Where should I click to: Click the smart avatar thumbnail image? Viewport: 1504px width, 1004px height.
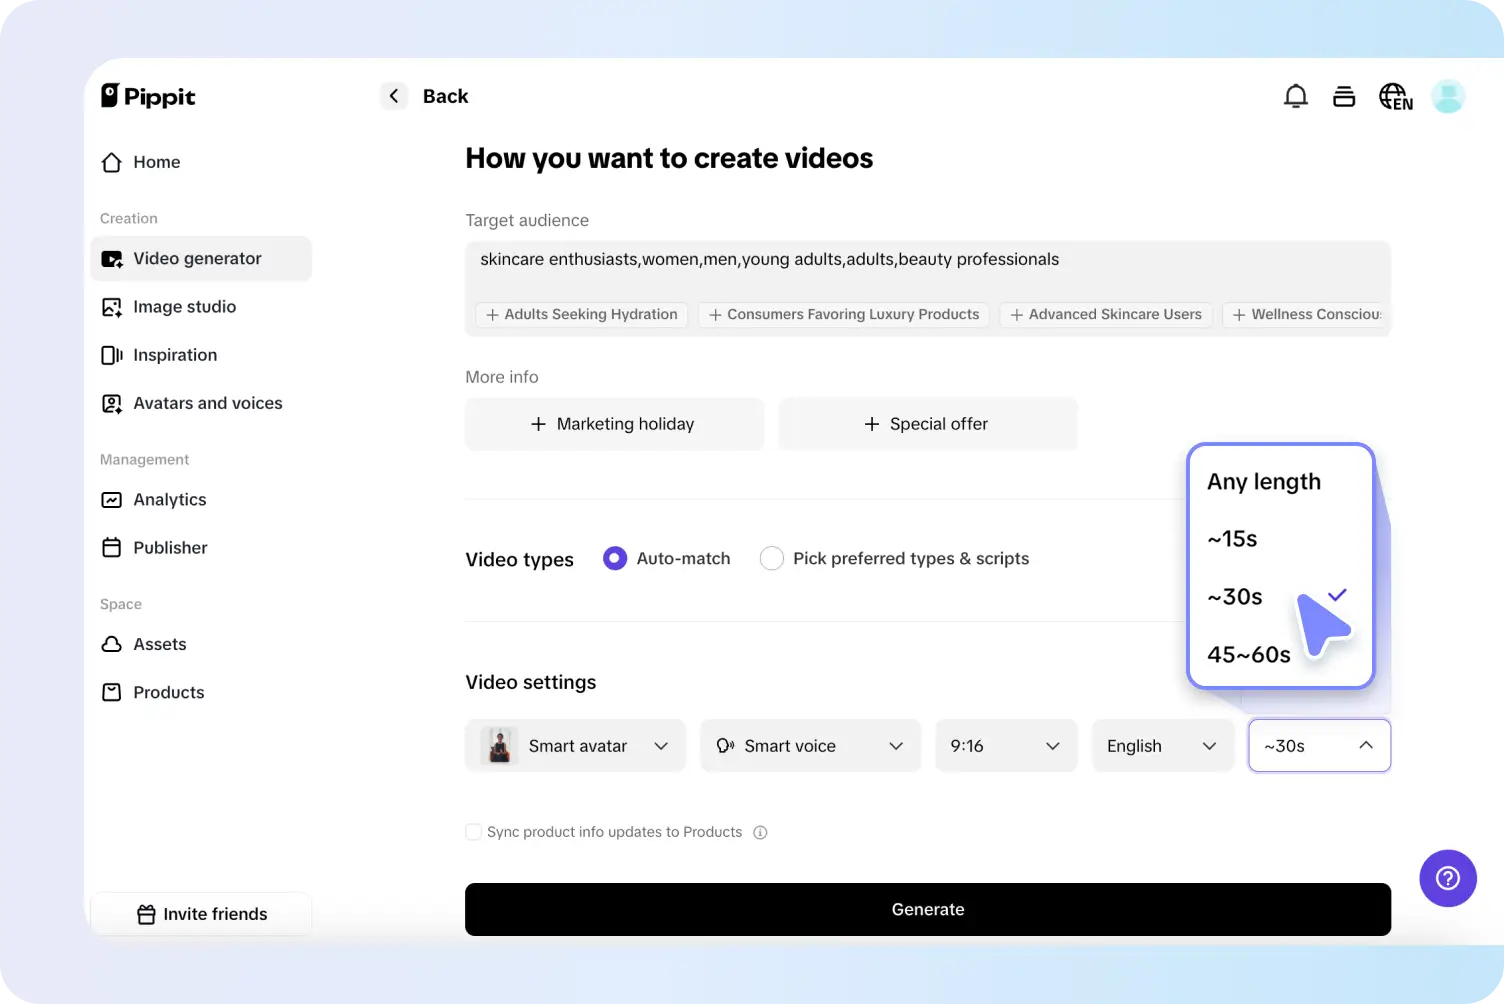500,745
